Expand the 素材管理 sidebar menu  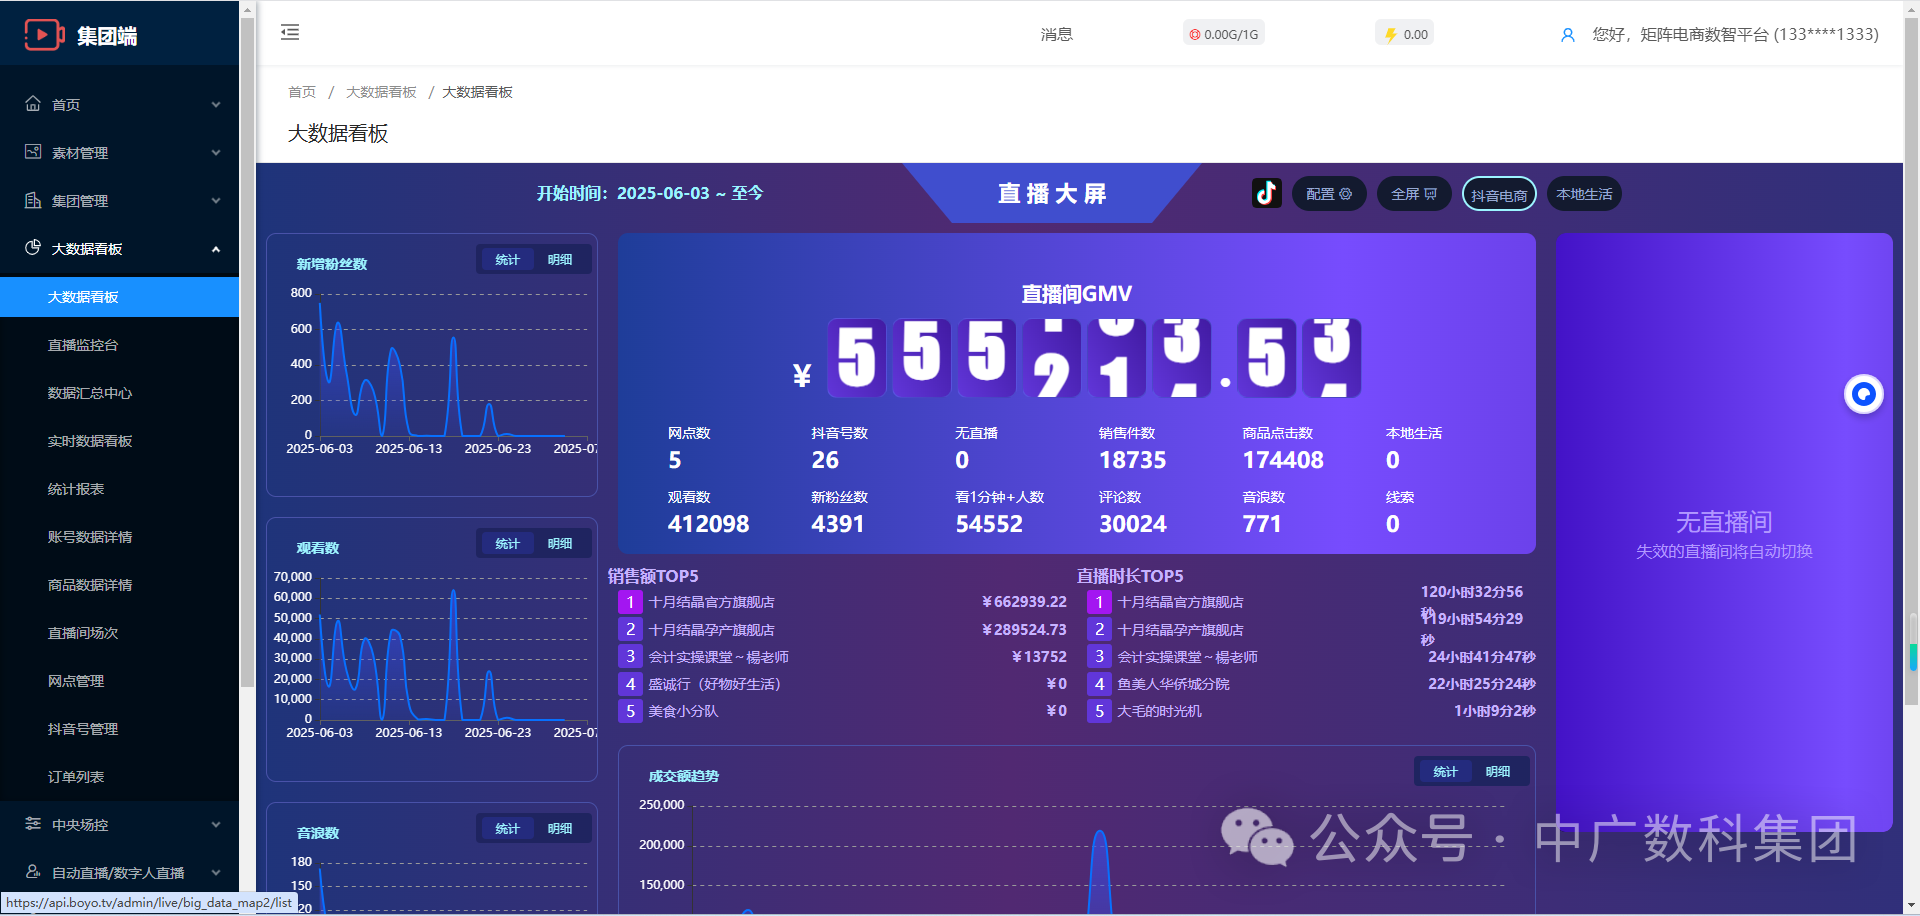coord(120,153)
